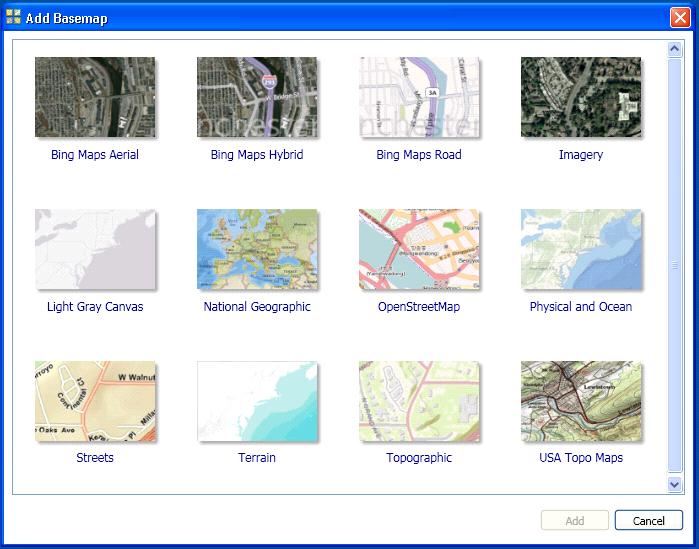Viewport: 699px width, 549px height.
Task: Choose the Bing Maps Hybrid thumbnail
Action: (257, 97)
